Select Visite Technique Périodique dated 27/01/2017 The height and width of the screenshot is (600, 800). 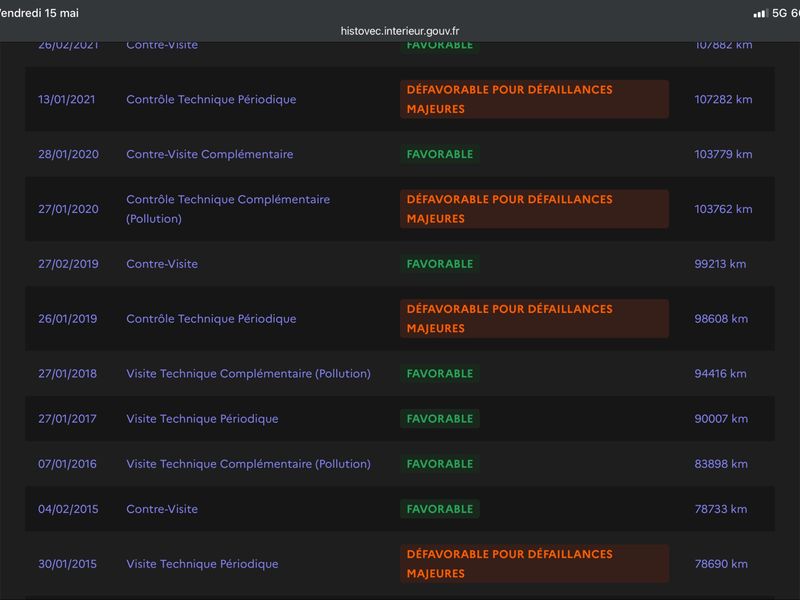pos(202,418)
